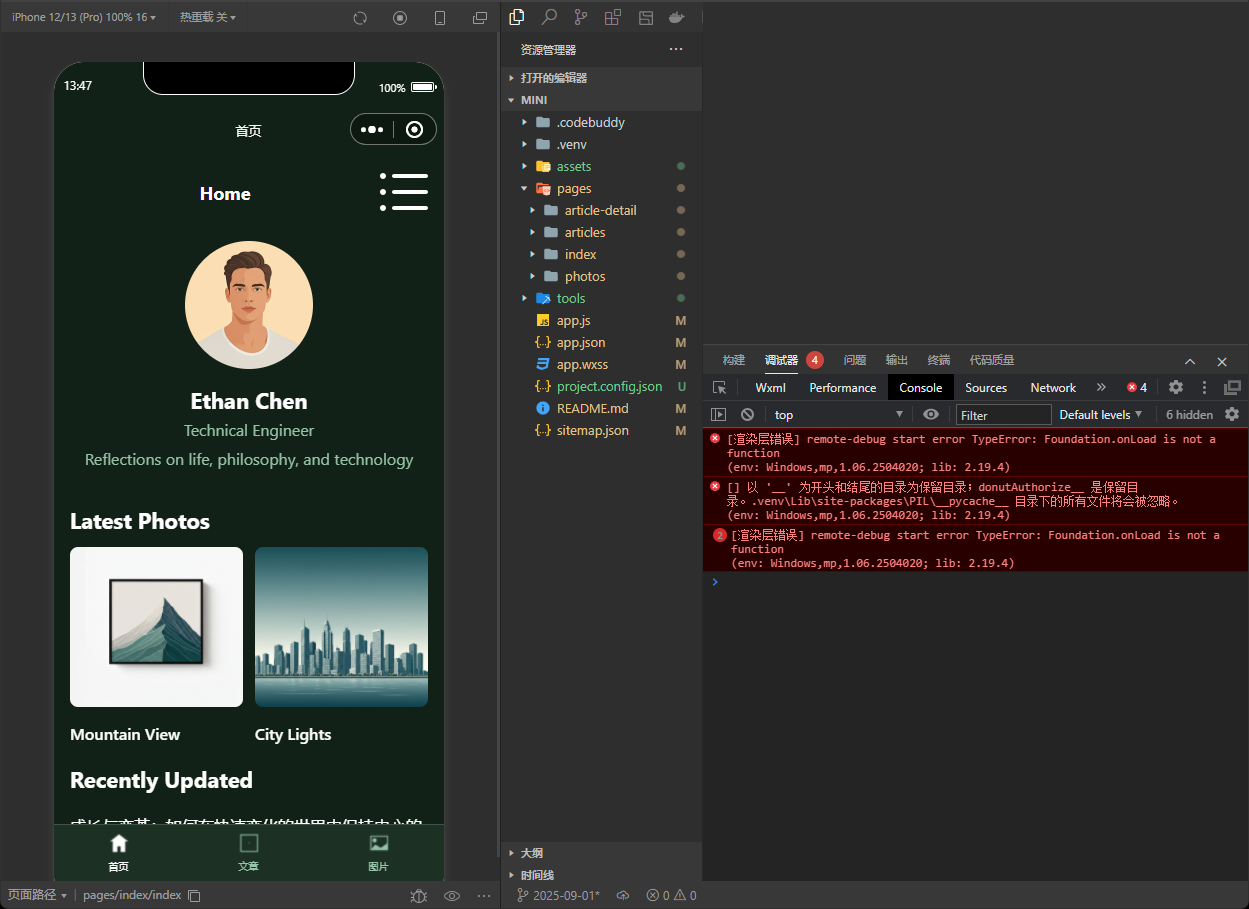Open the Network tab
This screenshot has height=909, width=1249.
pyautogui.click(x=1053, y=388)
